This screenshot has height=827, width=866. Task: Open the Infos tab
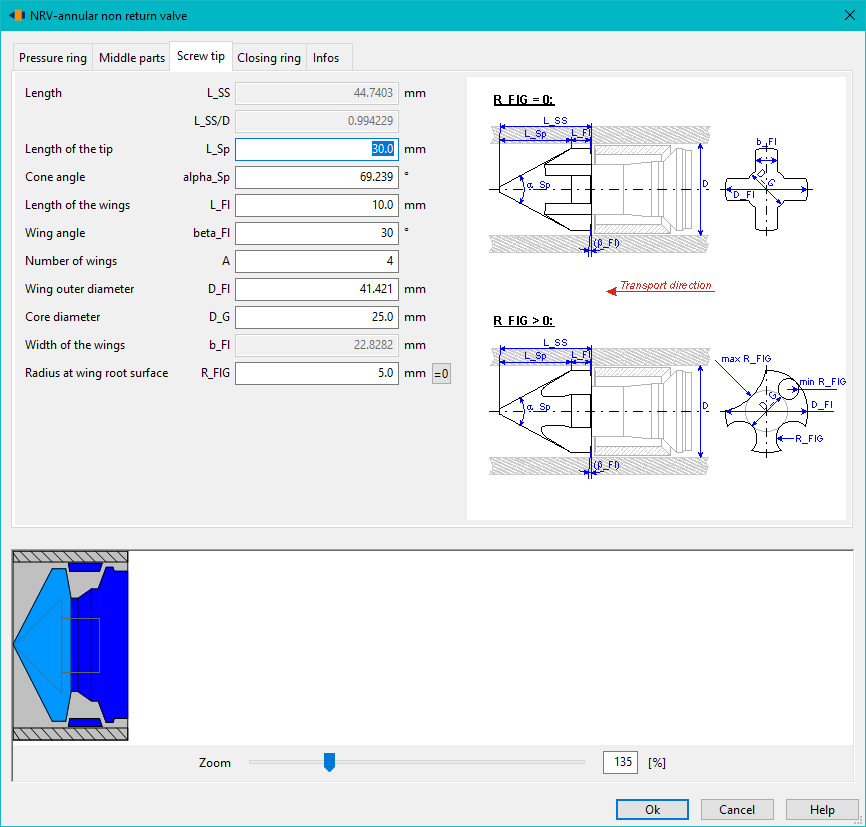point(326,57)
